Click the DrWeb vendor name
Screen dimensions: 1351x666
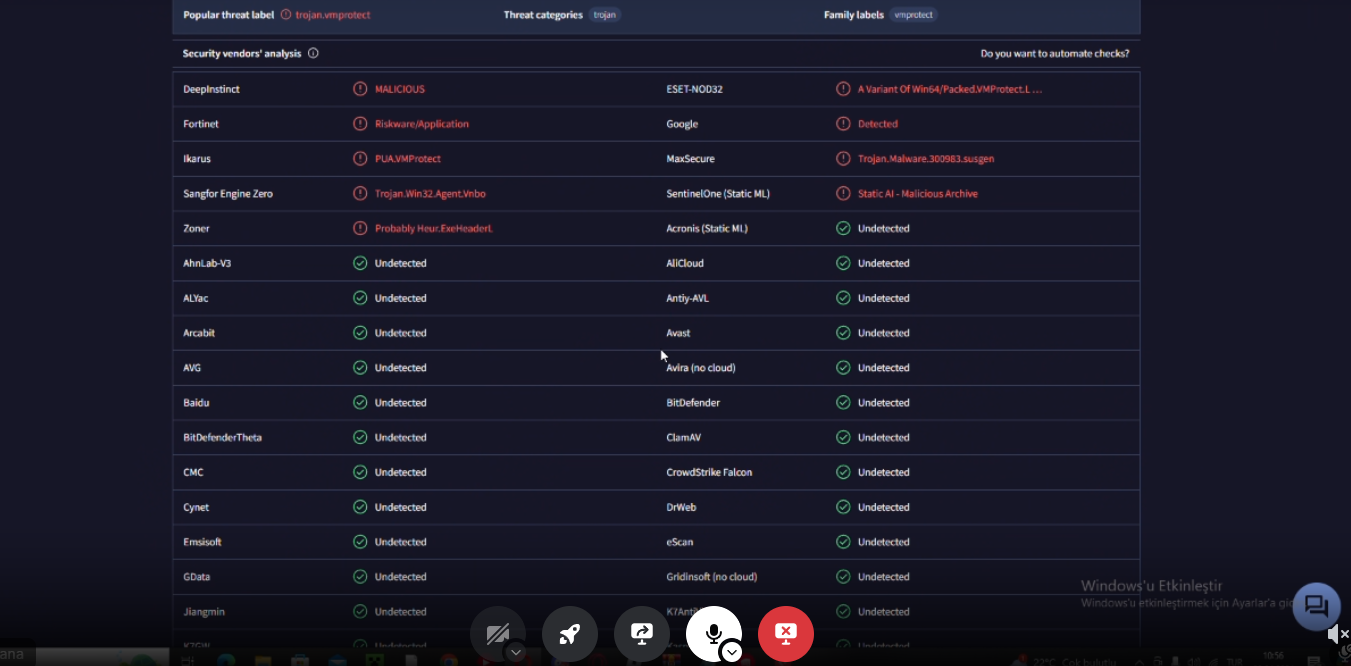(681, 507)
